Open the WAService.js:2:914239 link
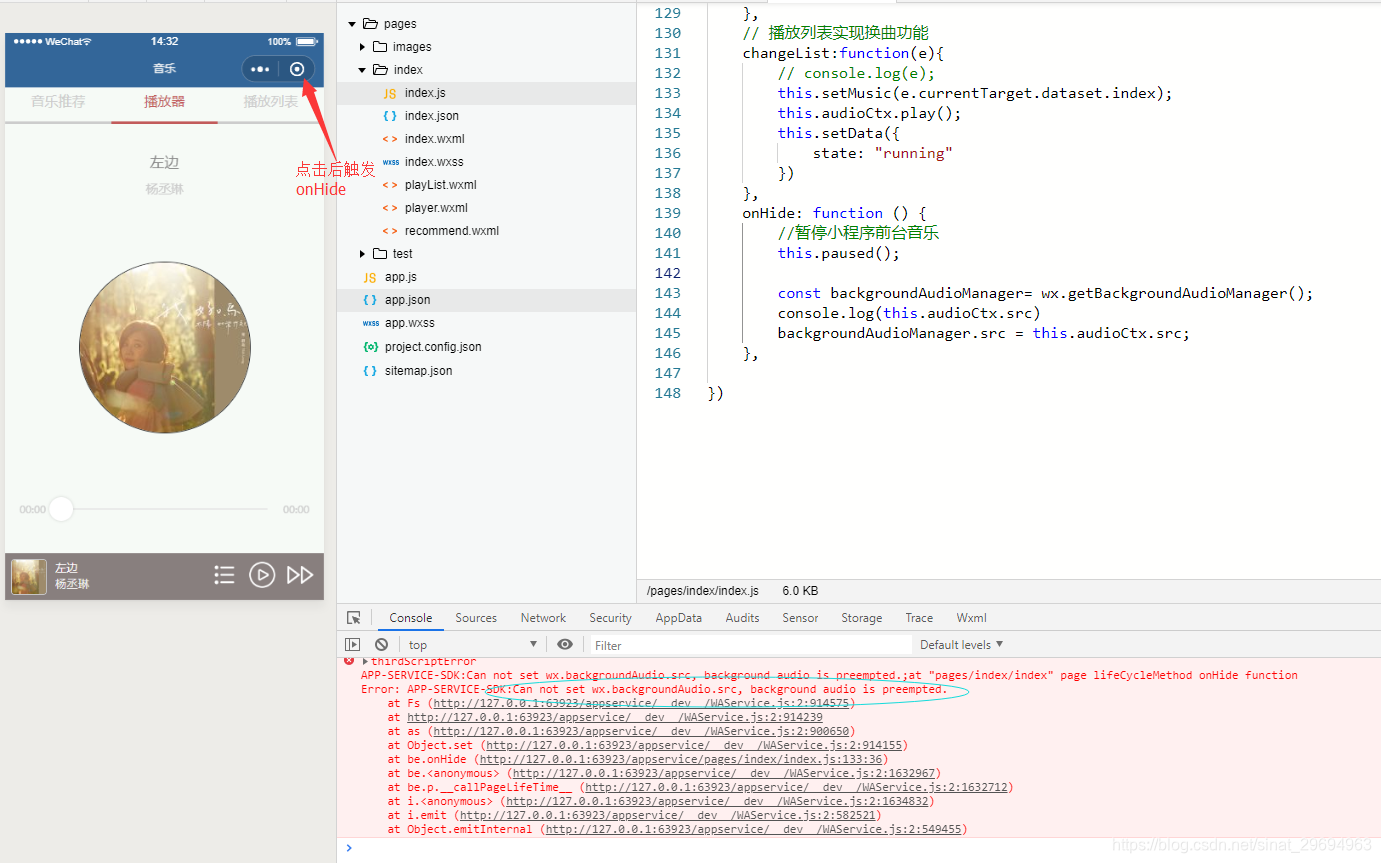Viewport: 1381px width, 863px height. 615,717
